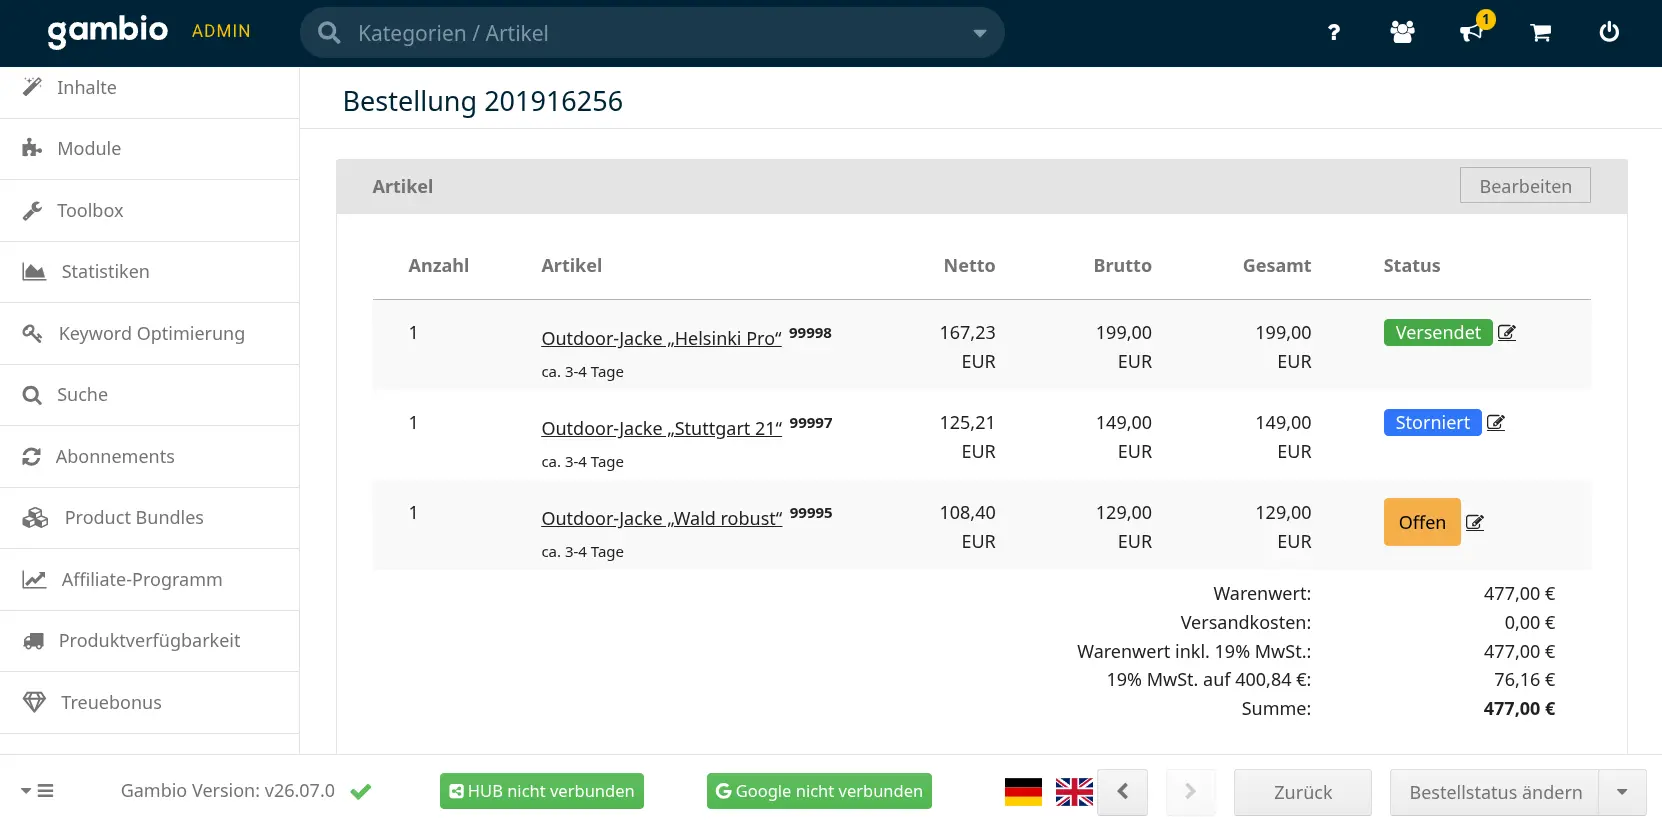Open the Outdoor-Jacke Stuttgart 21 link
This screenshot has height=823, width=1662.
[661, 429]
